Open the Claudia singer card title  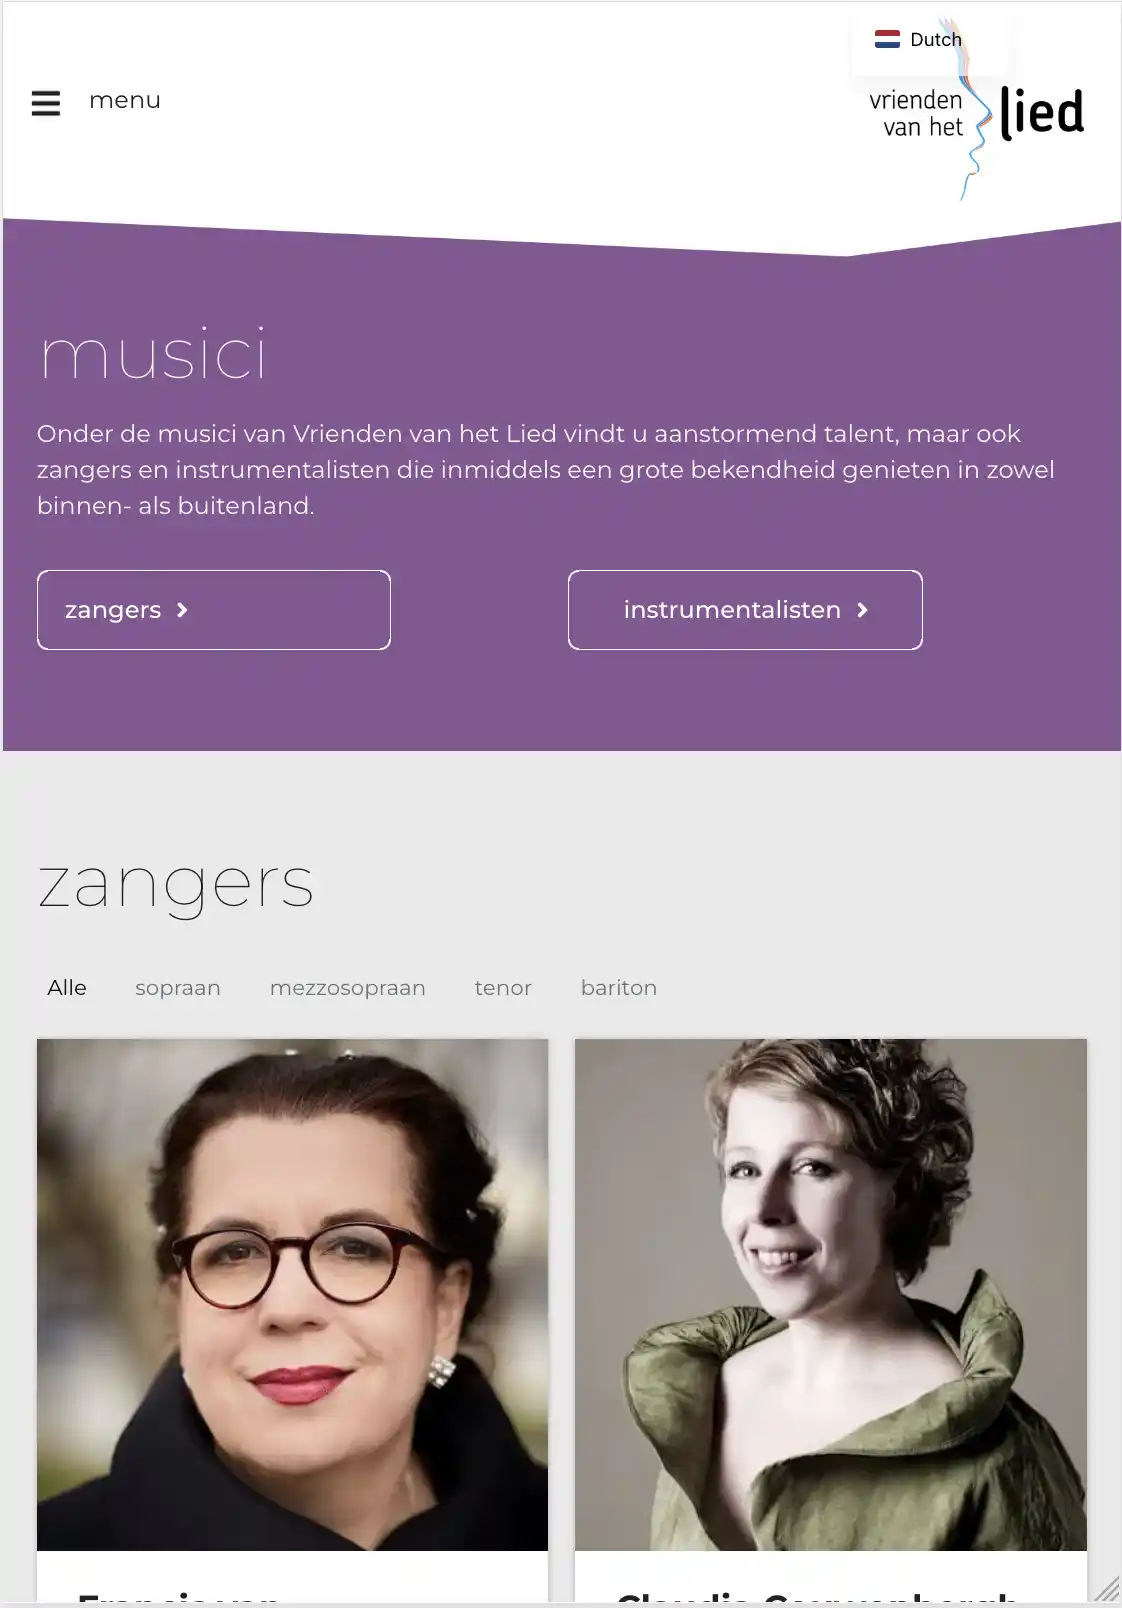[818, 1597]
